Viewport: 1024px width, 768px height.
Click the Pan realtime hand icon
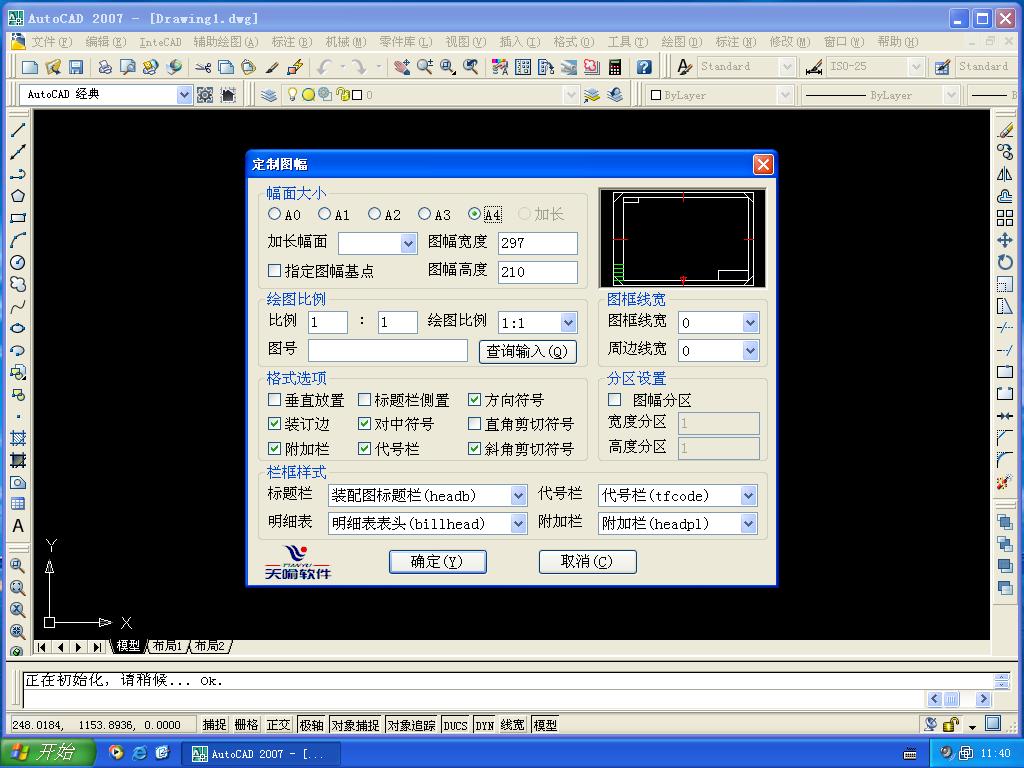[x=402, y=67]
